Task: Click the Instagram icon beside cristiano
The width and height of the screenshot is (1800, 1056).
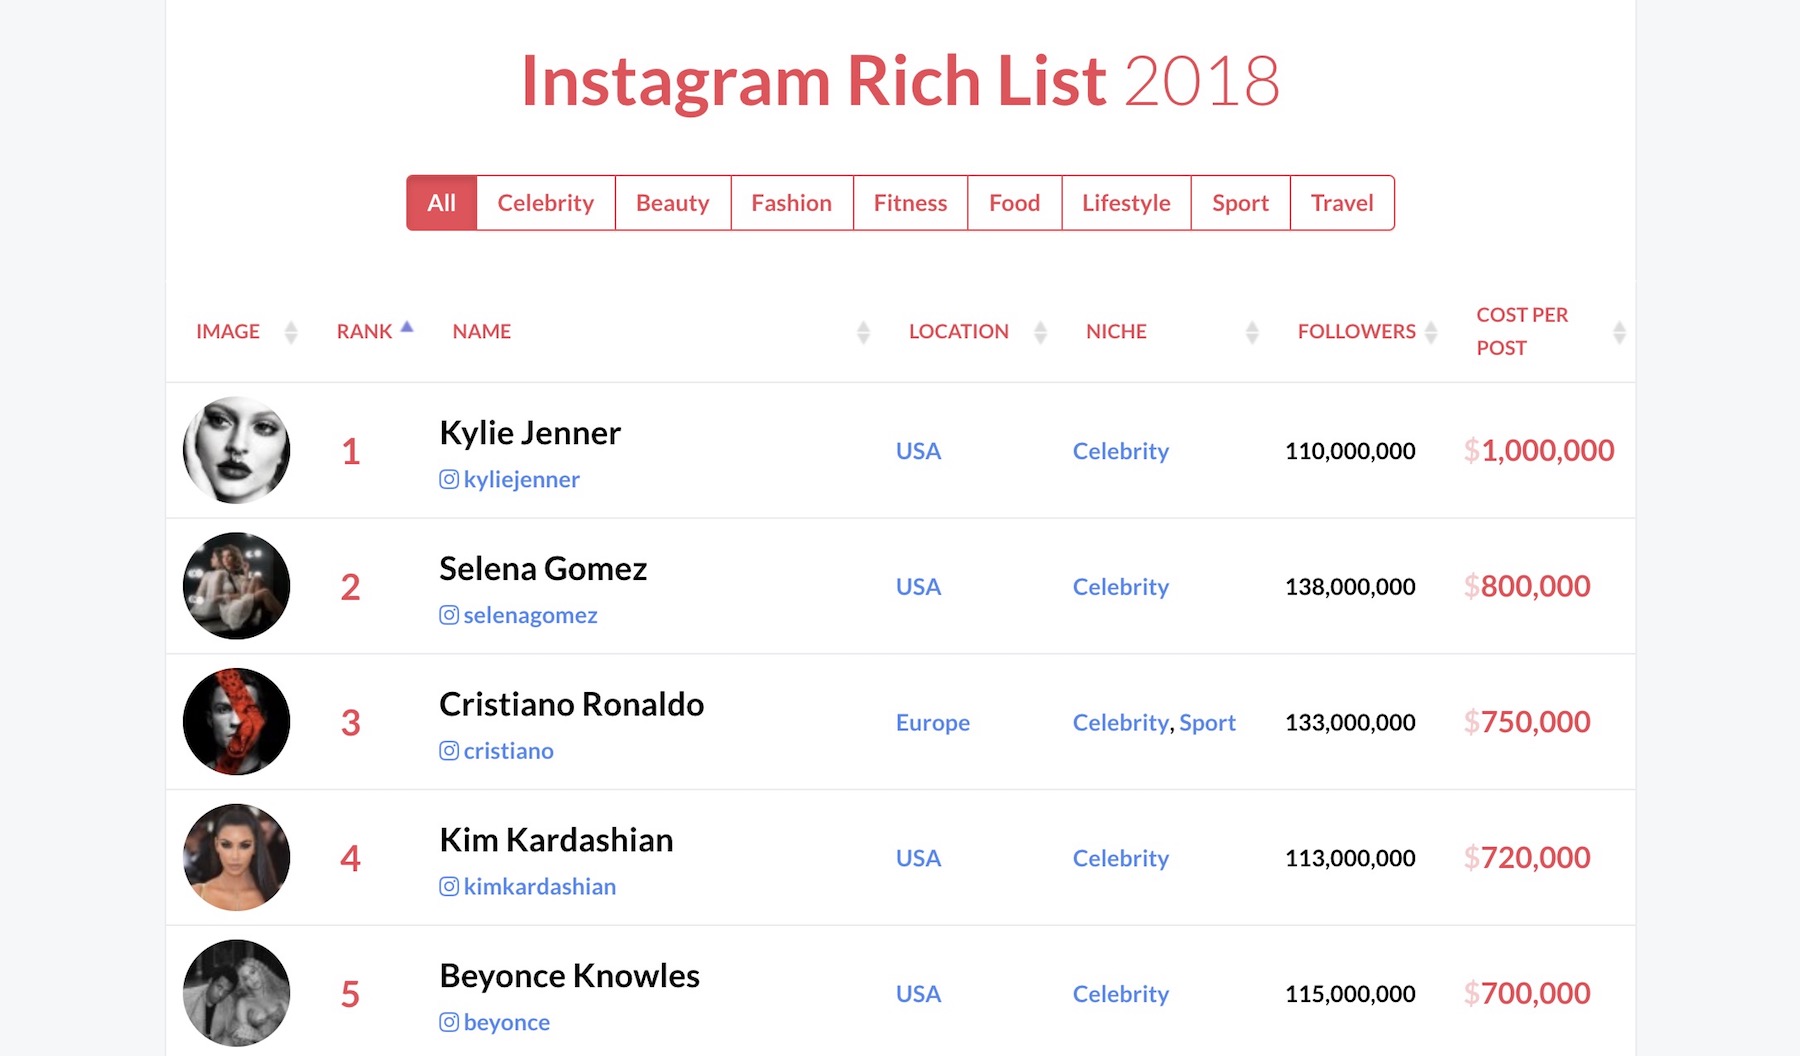Action: coord(449,750)
